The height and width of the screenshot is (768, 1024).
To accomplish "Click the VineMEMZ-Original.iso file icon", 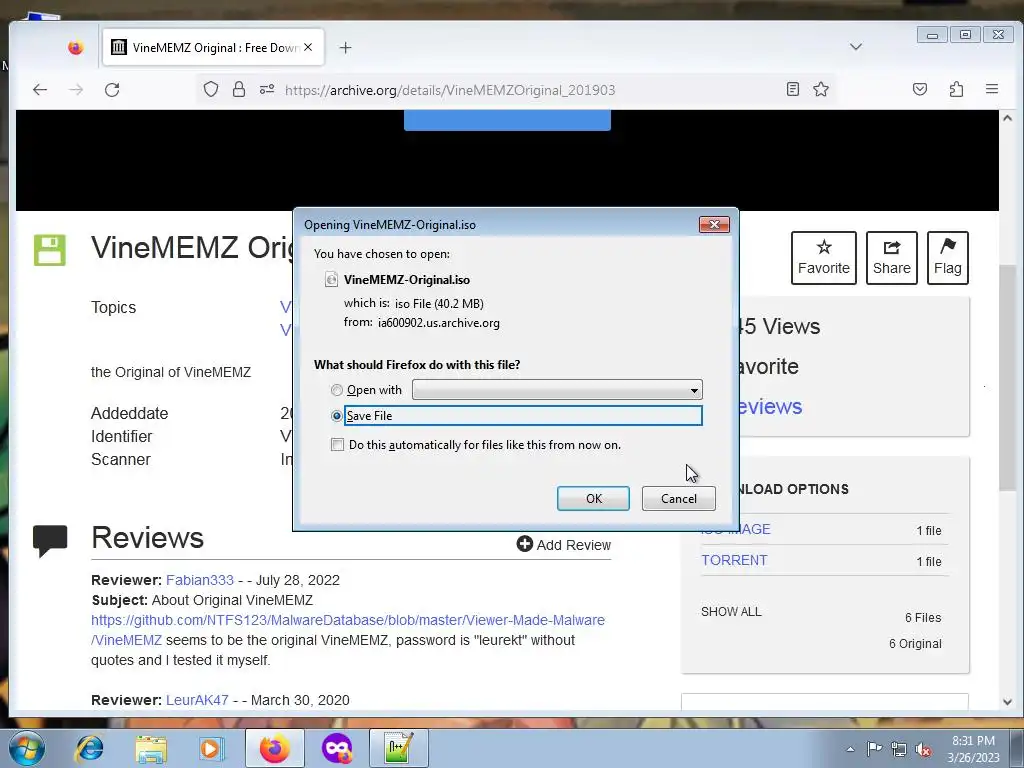I will (x=331, y=280).
